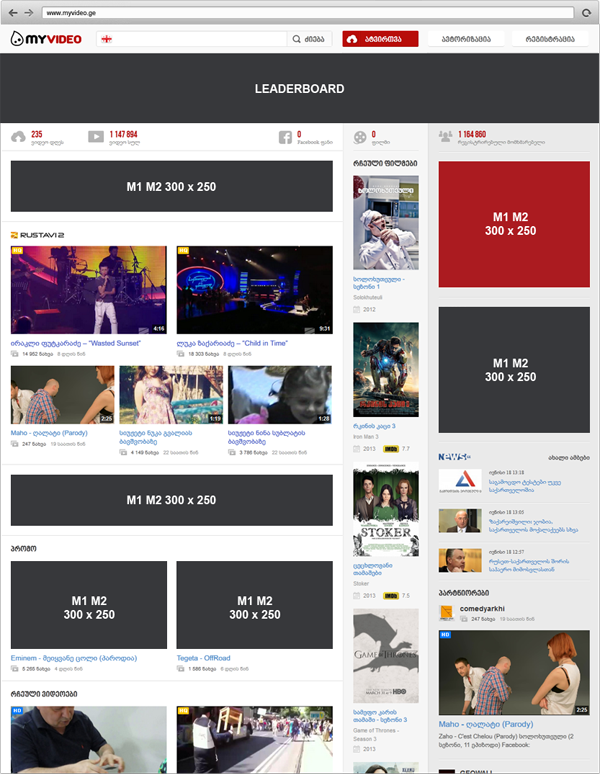The image size is (600, 775).
Task: Click the browser back arrow
Action: (x=12, y=12)
